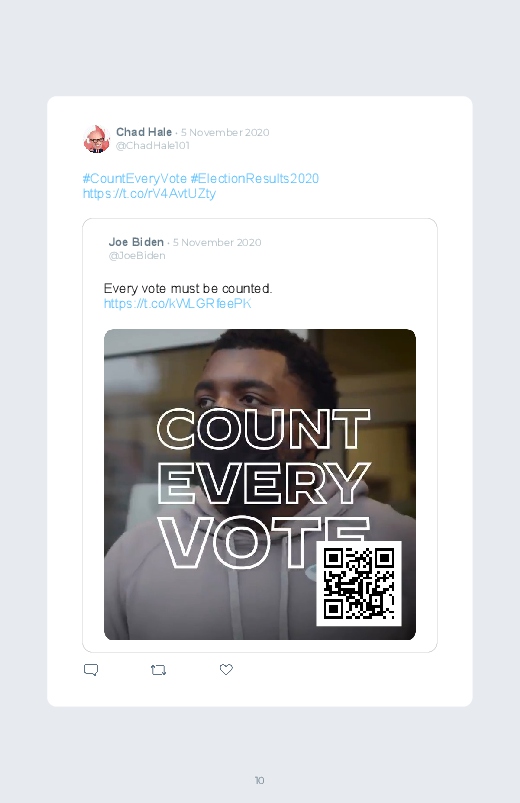Open the #ElectionResults2020 hashtag
Viewport: 520px width, 803px height.
click(255, 178)
